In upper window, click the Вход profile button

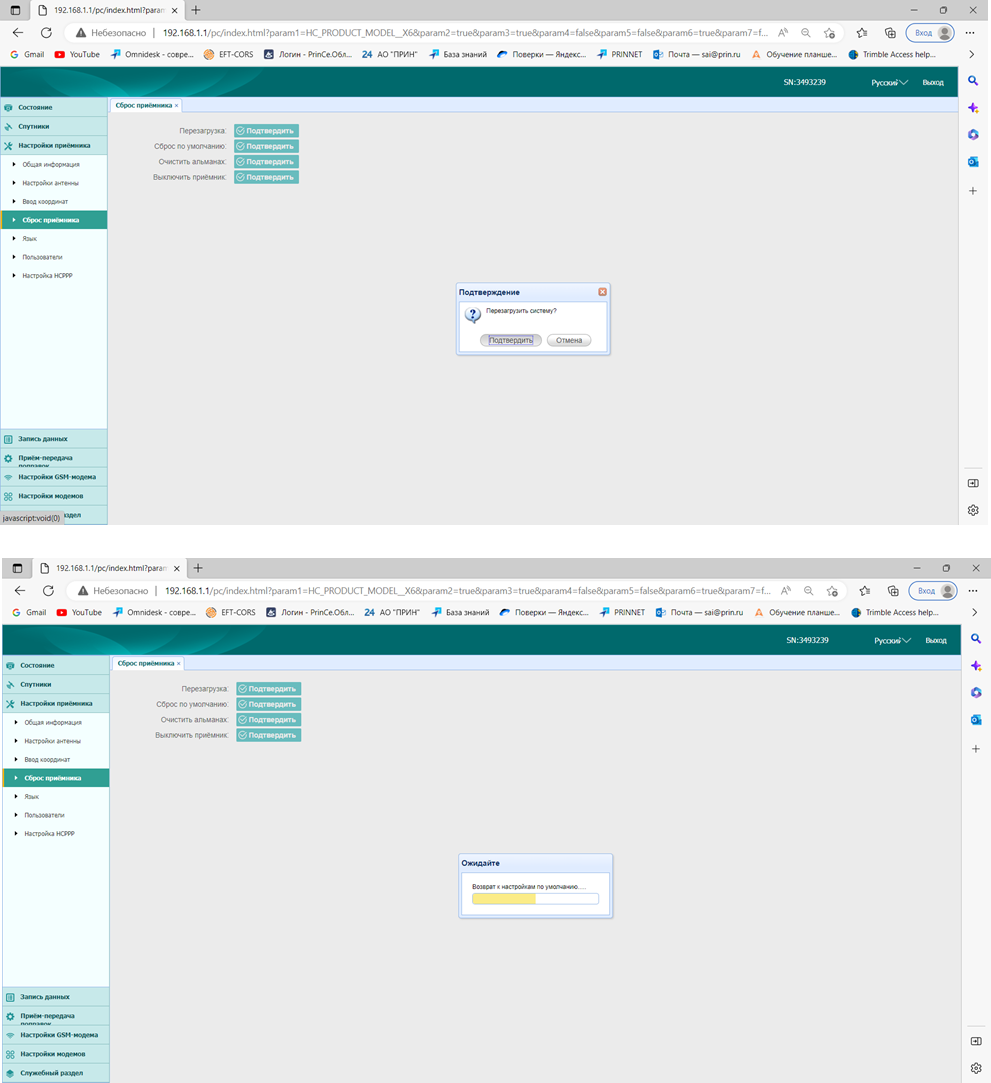pos(930,32)
